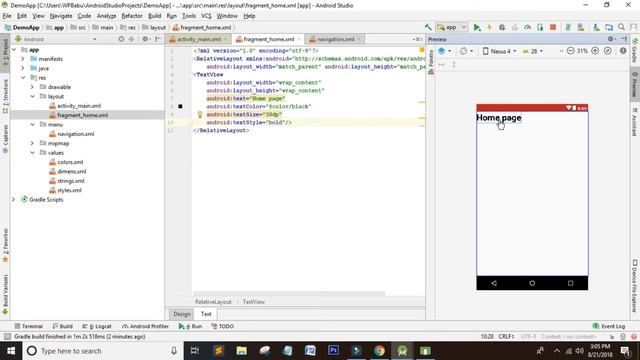640x360 pixels.
Task: Click the Home page text in preview
Action: tap(499, 118)
